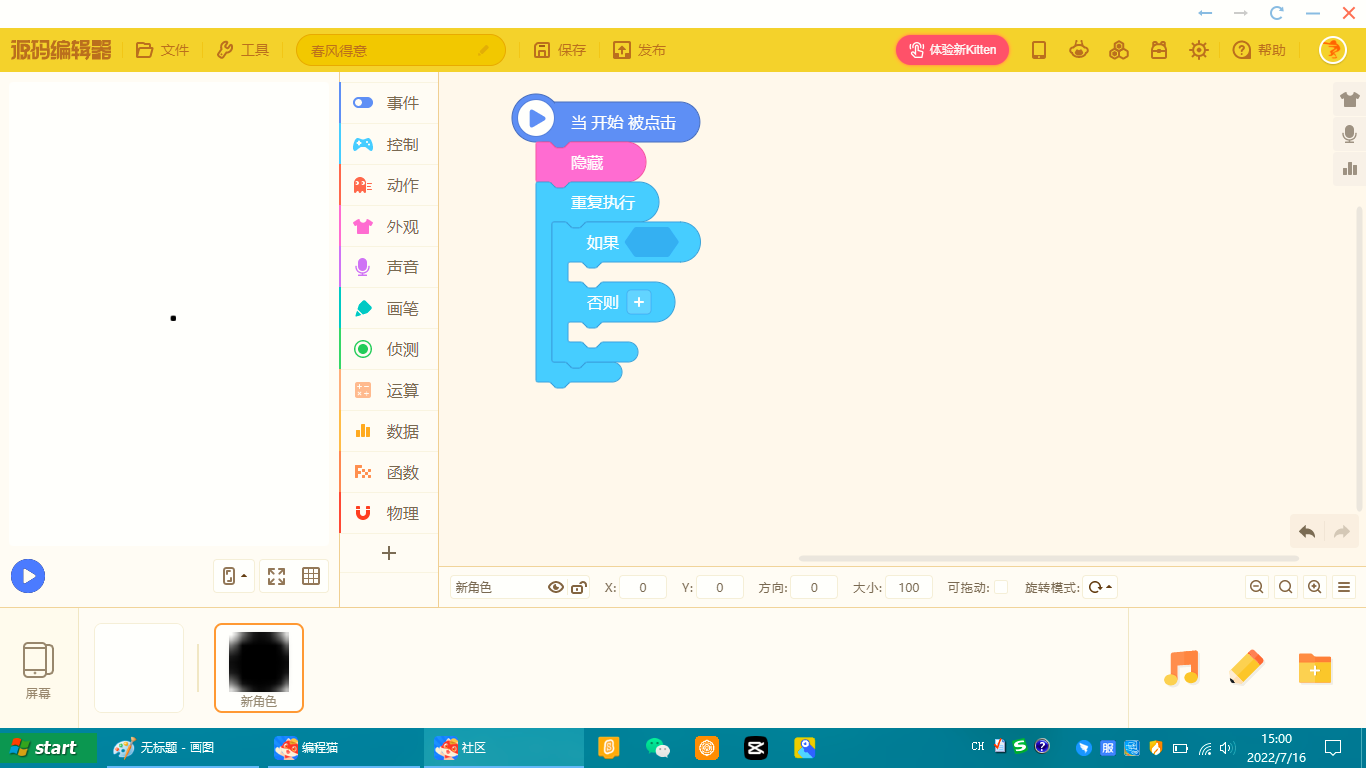Open the 帮助 help menu
The height and width of the screenshot is (768, 1366).
tap(1259, 50)
